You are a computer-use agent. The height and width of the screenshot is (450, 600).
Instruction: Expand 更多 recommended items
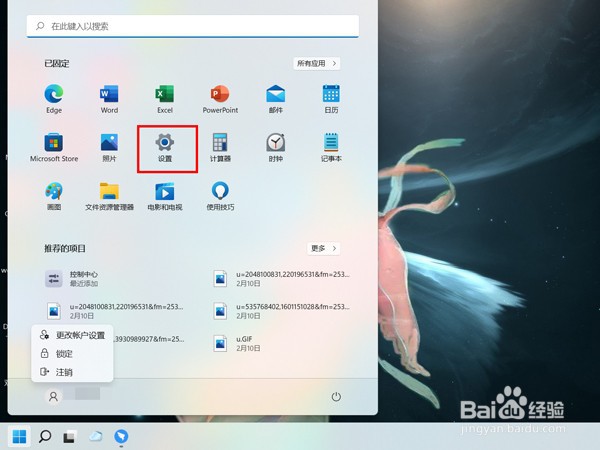pos(323,248)
